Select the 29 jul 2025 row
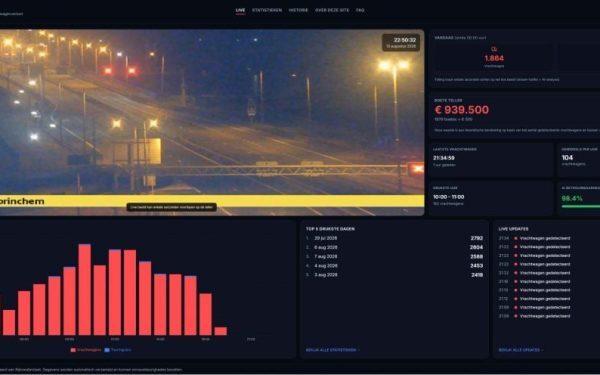Viewport: 600px width, 375px height. (395, 238)
